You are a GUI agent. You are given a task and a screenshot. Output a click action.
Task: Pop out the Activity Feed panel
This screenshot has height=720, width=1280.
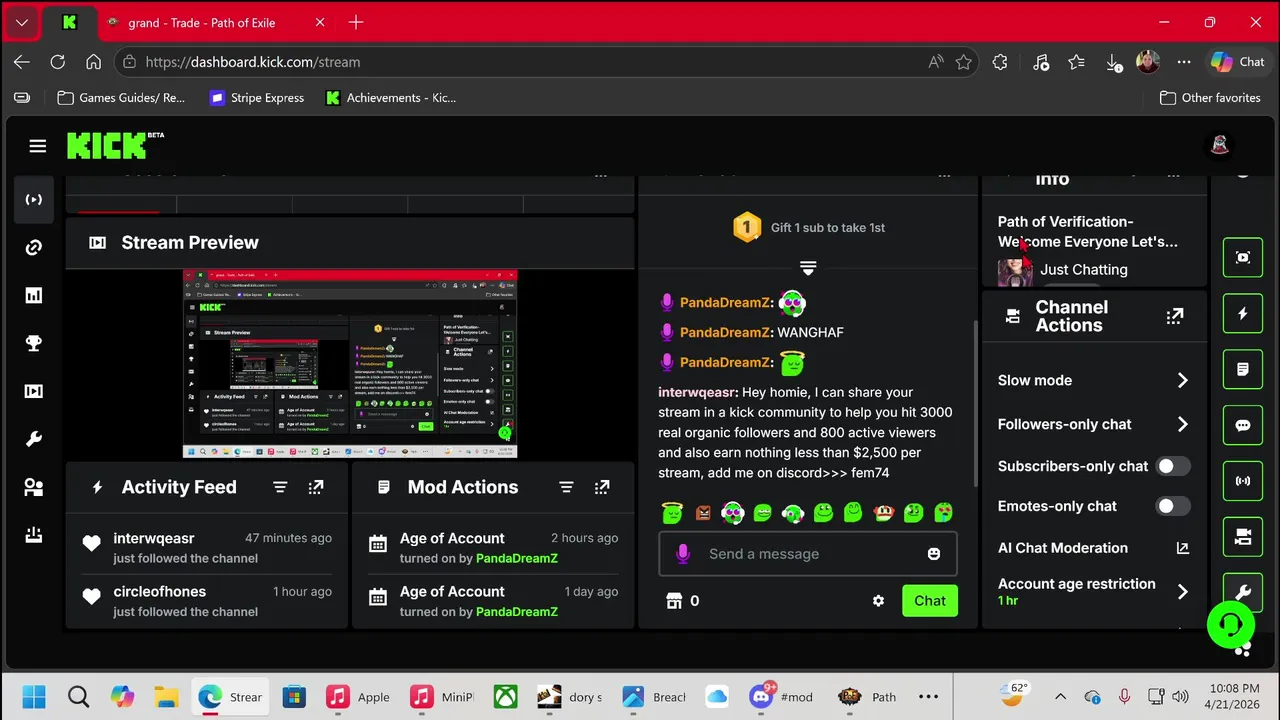pyautogui.click(x=316, y=487)
